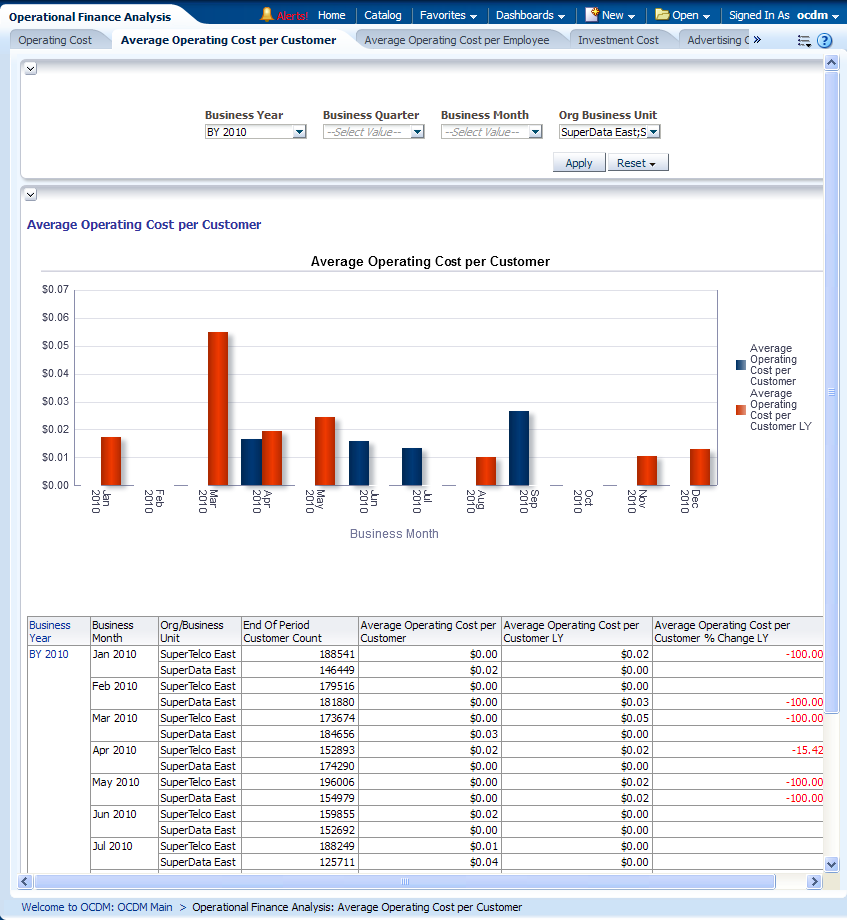847x920 pixels.
Task: Follow the OCDM Main breadcrumb link
Action: pos(147,907)
